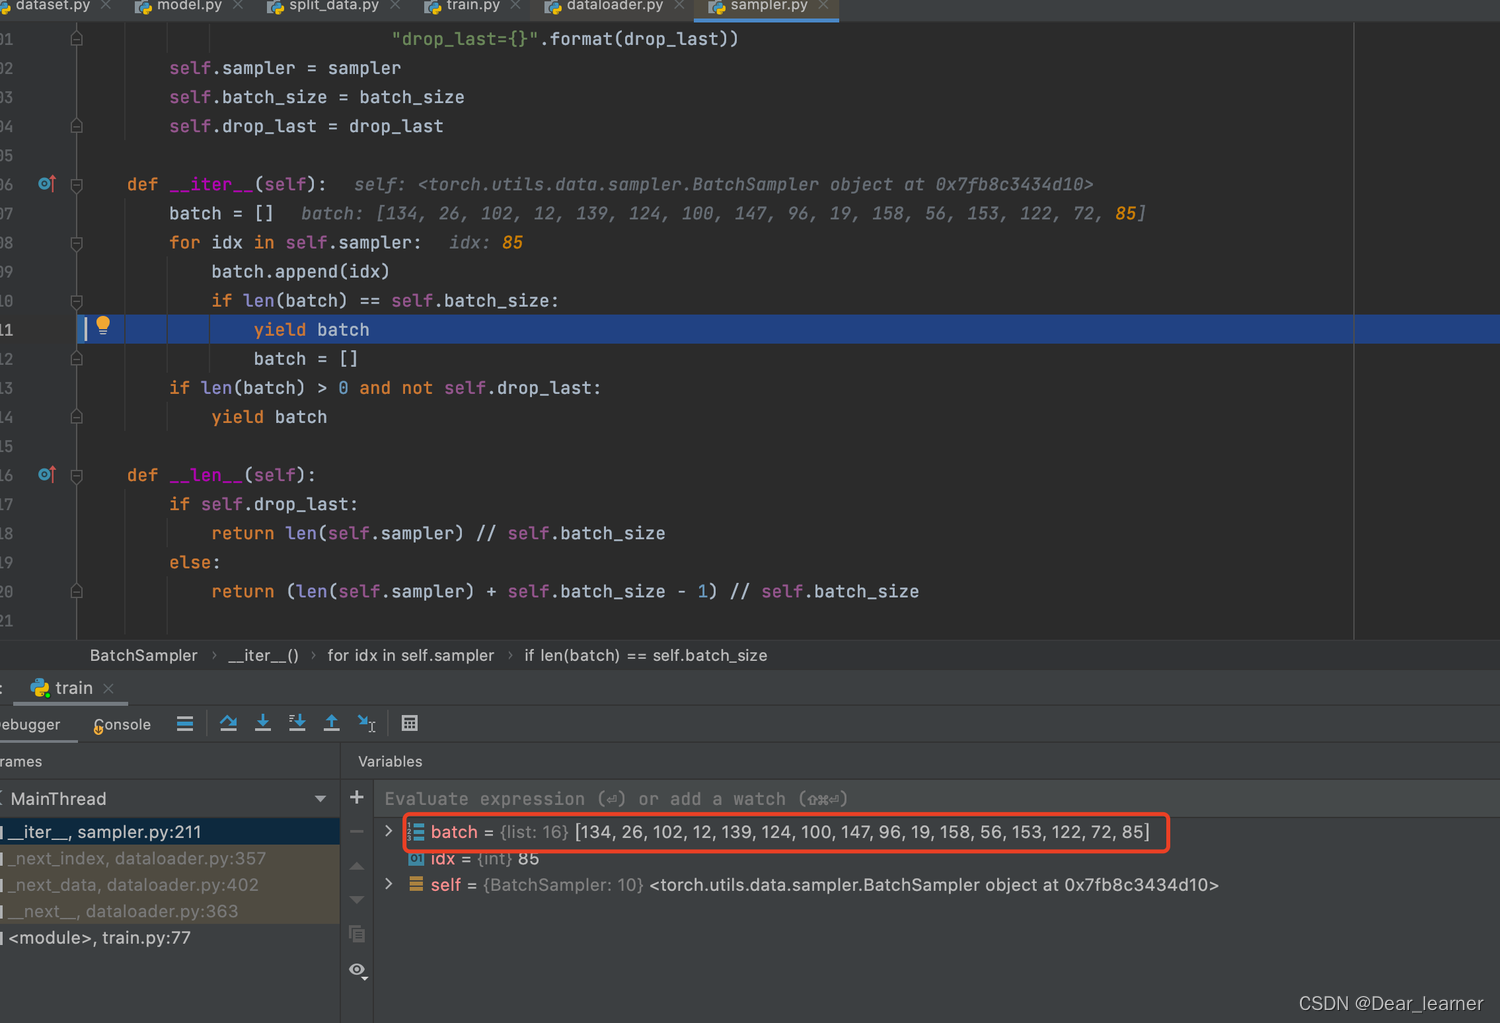1500x1023 pixels.
Task: Click the Show Execution Point icon
Action: click(185, 723)
